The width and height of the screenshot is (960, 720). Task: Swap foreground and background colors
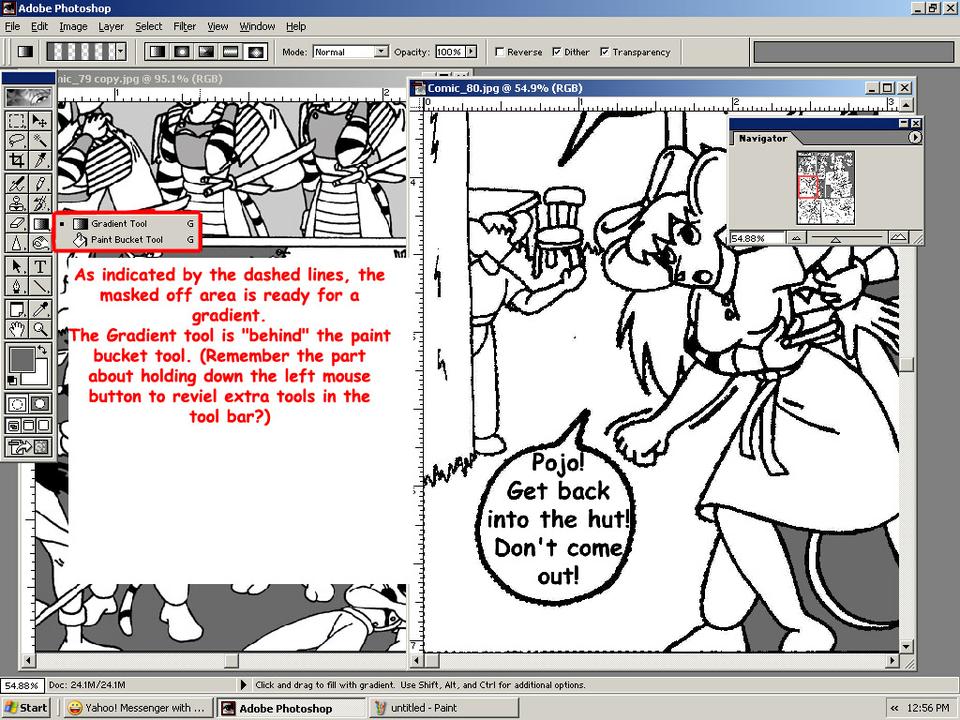[x=42, y=350]
